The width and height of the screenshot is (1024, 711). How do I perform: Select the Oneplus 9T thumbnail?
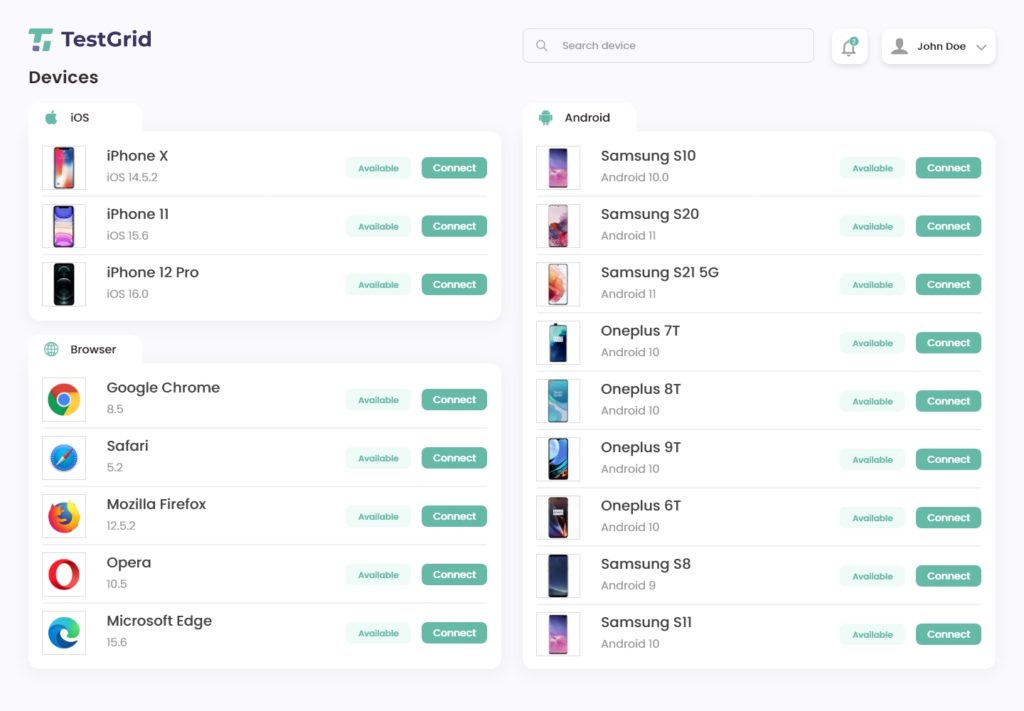point(558,459)
